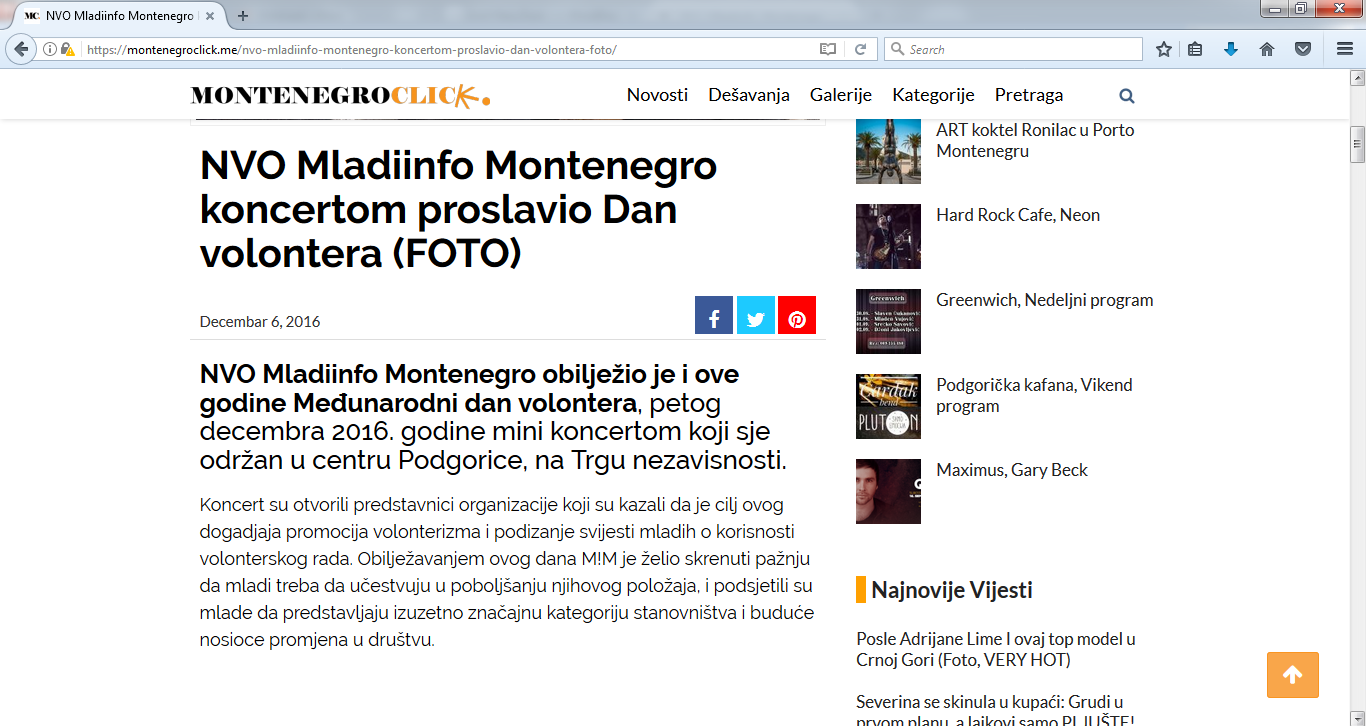Click the site search magnifier icon

(x=1127, y=96)
